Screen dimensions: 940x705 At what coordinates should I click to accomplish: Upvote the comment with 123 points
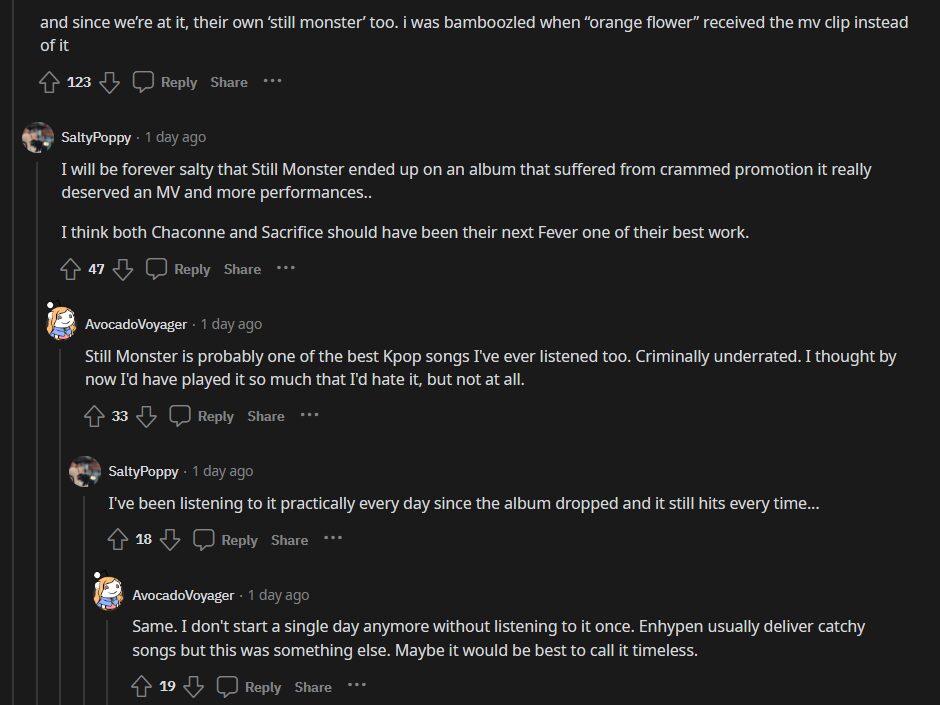click(49, 82)
